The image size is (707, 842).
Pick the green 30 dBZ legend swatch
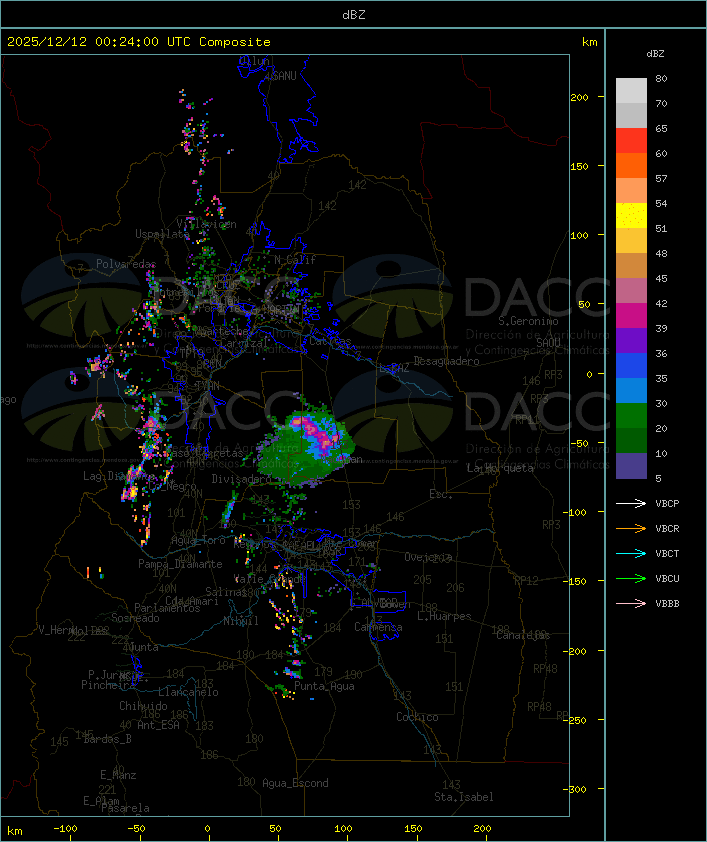pyautogui.click(x=631, y=416)
